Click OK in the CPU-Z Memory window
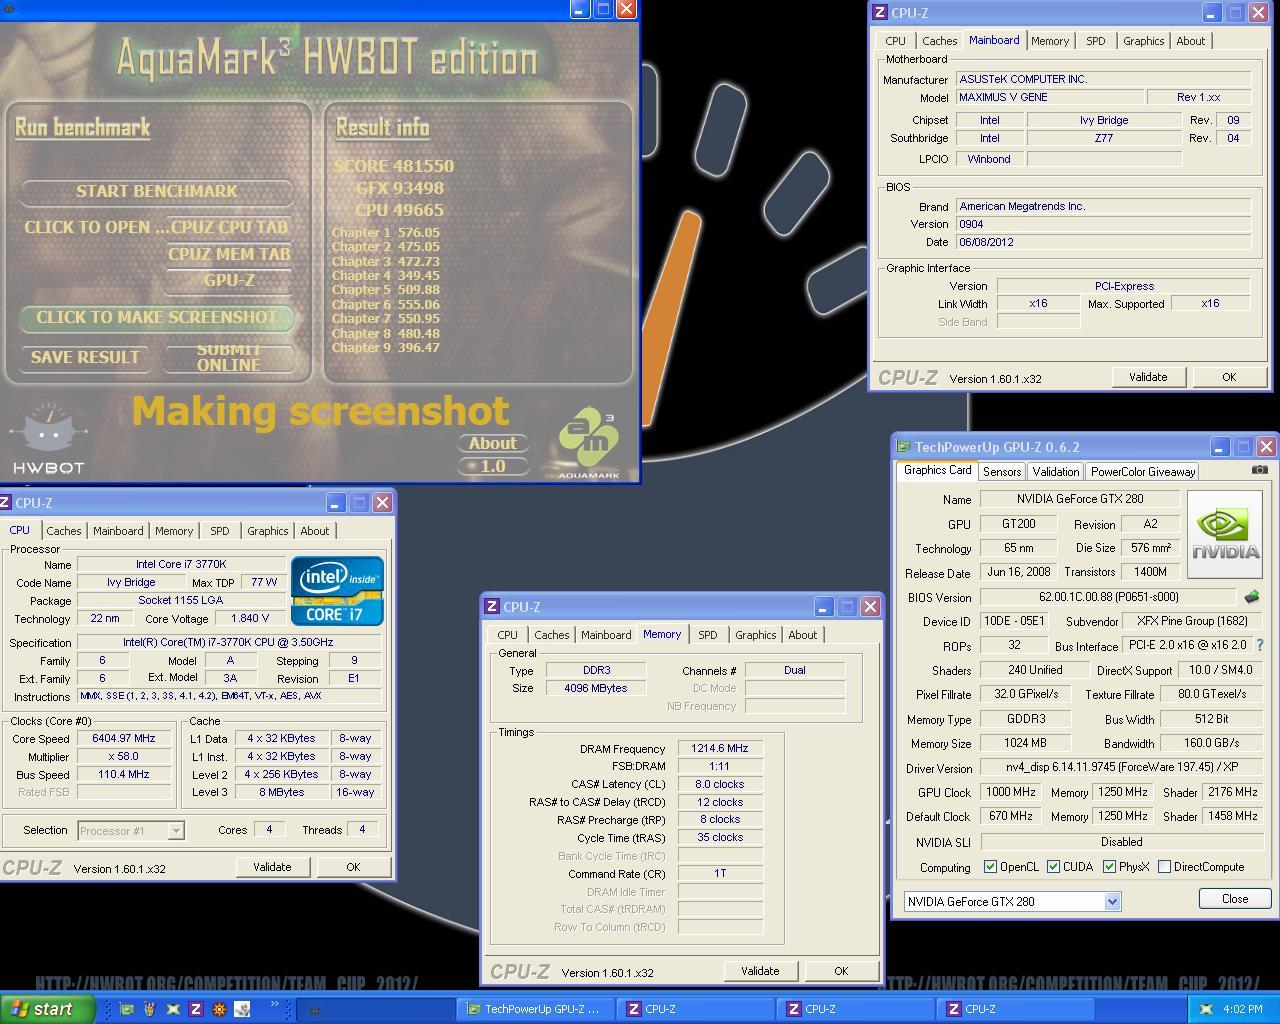Screen dimensions: 1280x1024 841,971
